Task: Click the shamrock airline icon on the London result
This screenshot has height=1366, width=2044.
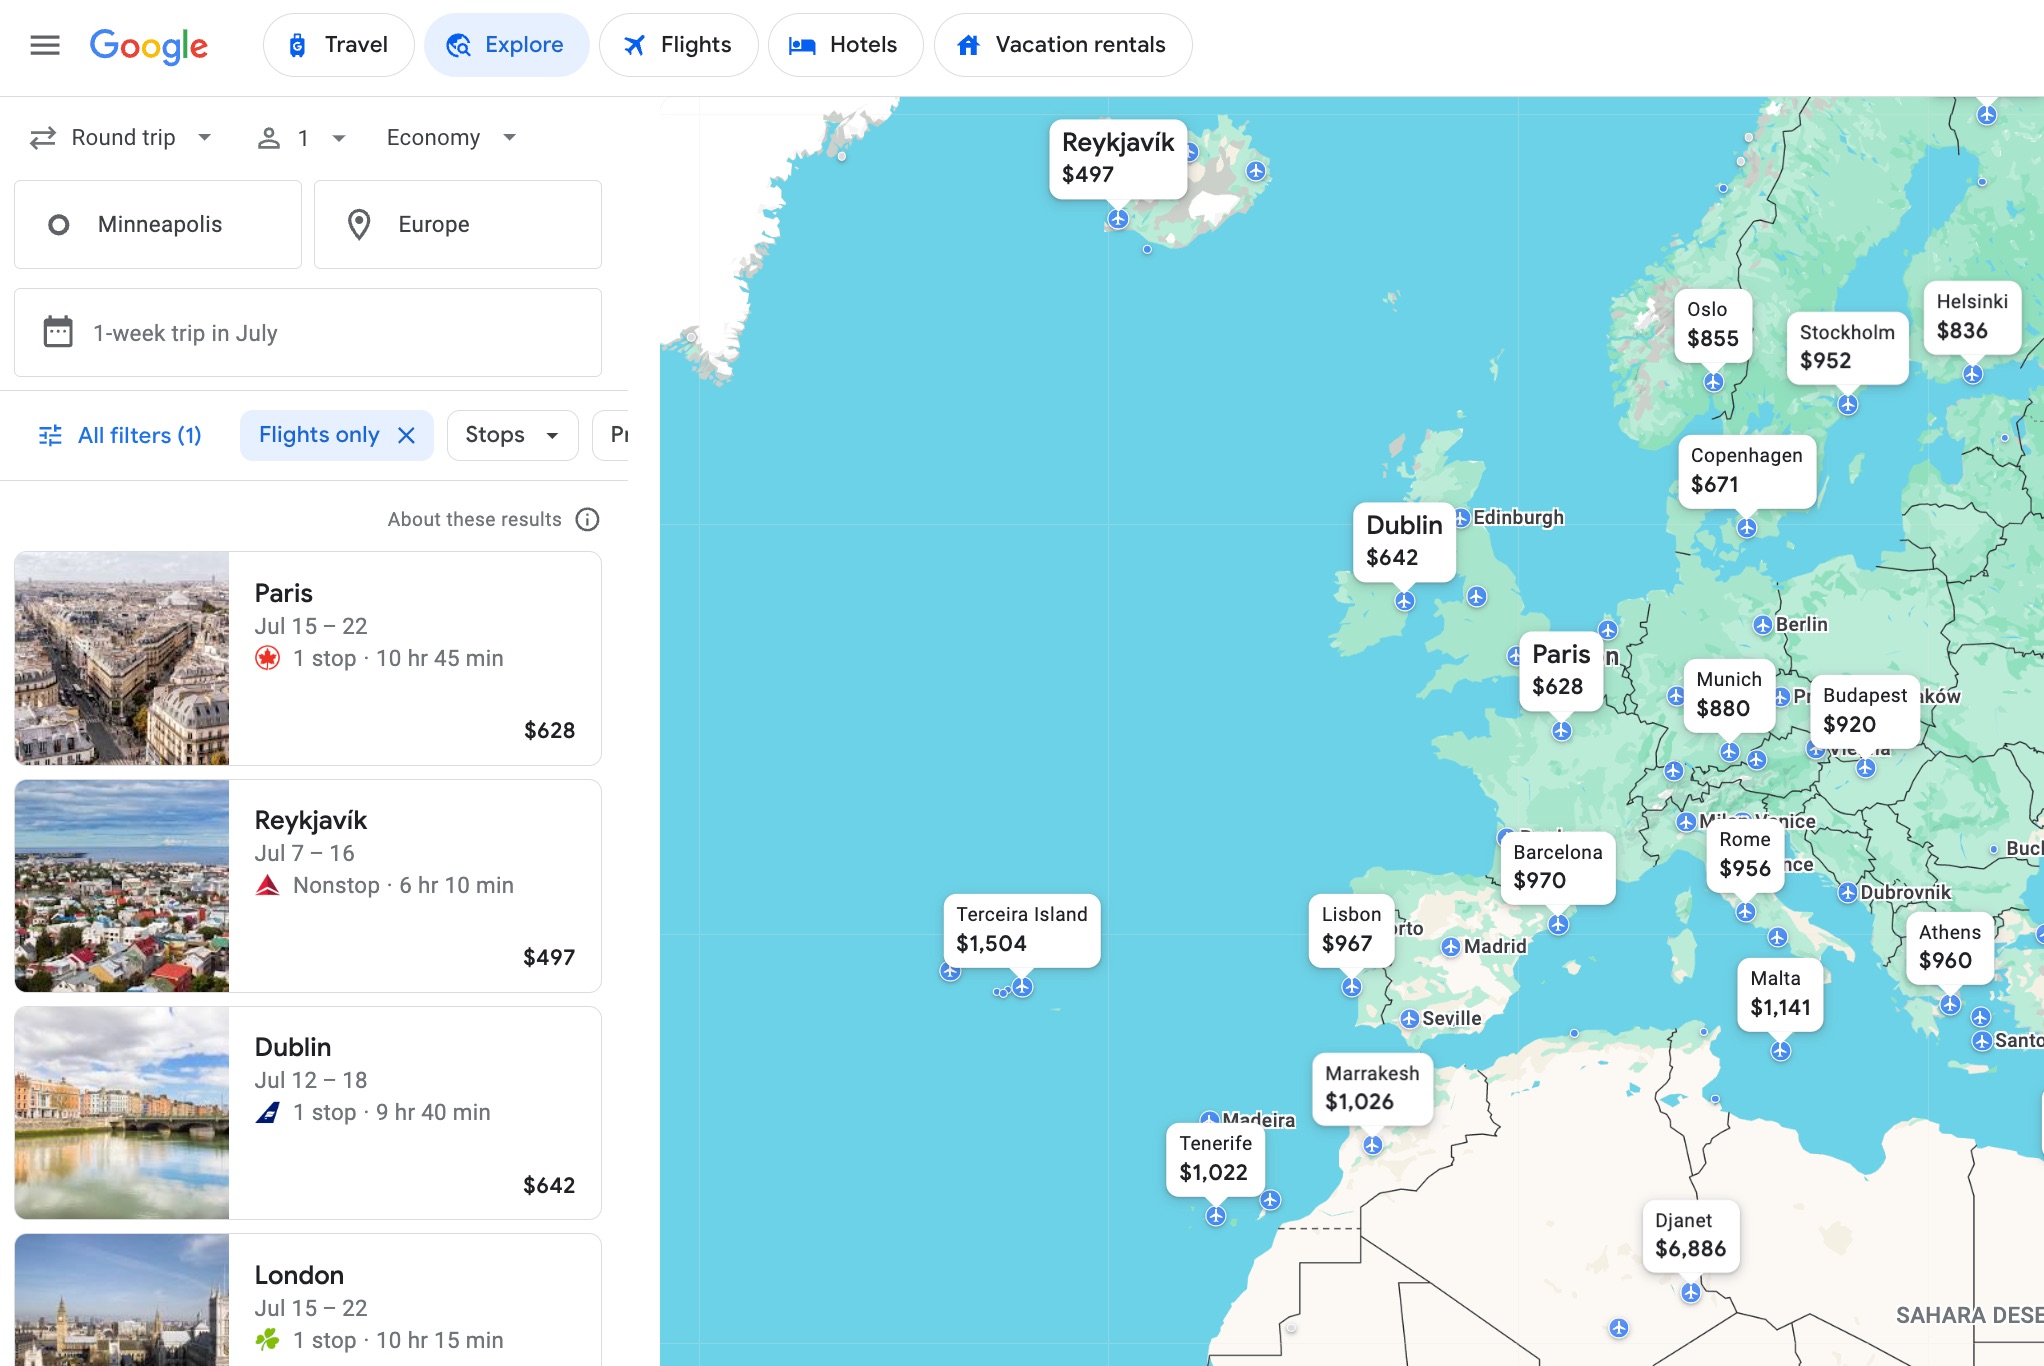Action: 268,1339
